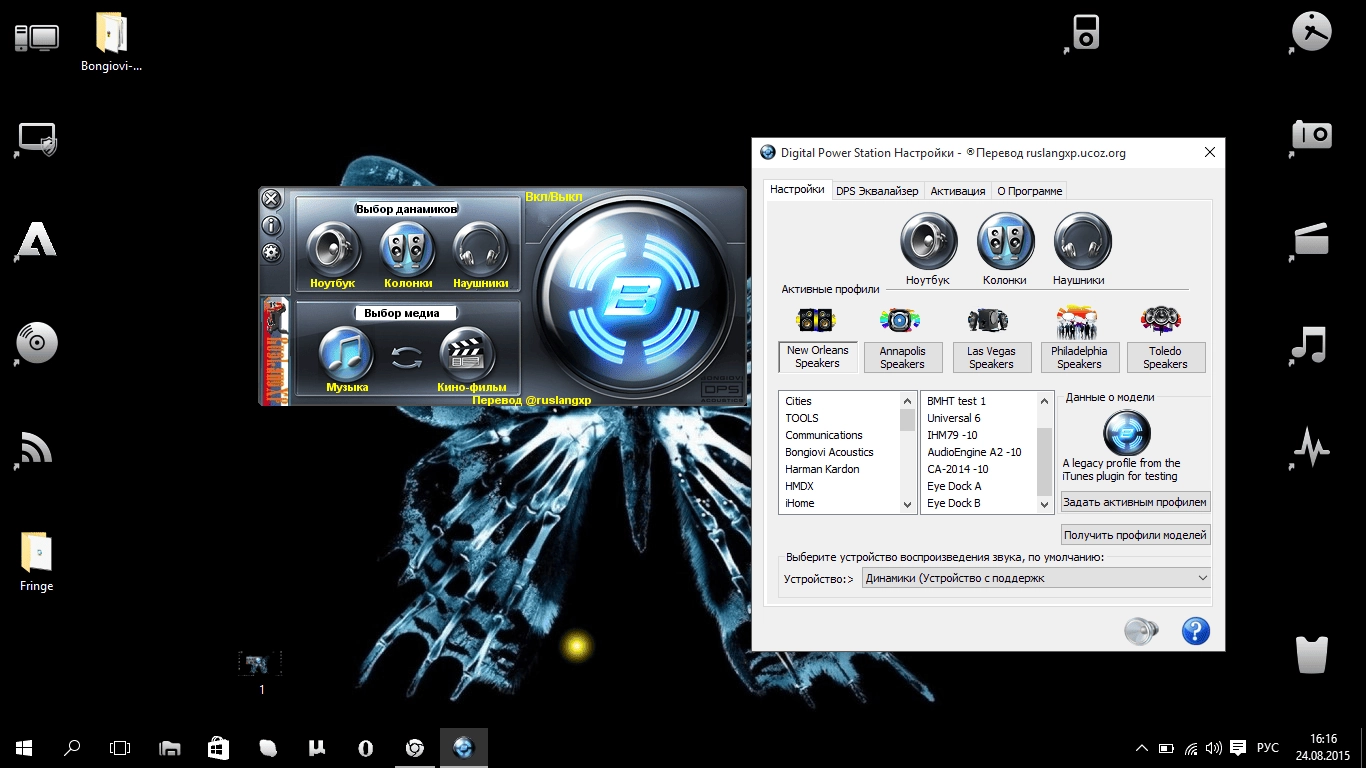Choose Кино-фильм media mode in widget
The width and height of the screenshot is (1366, 768).
point(468,353)
